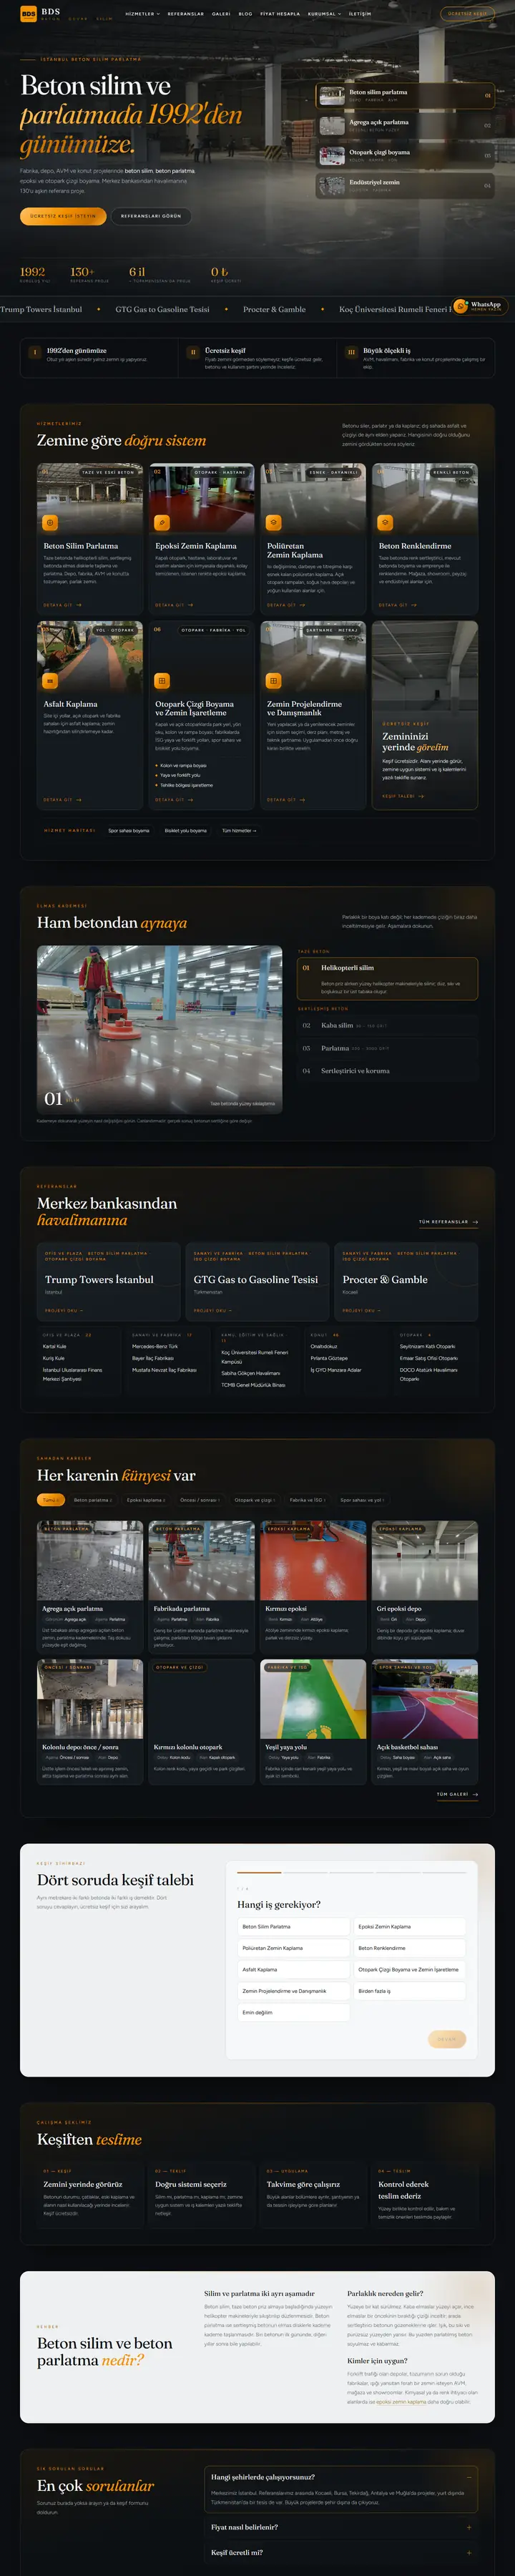Screen dimensions: 515x2576
Task: Open the Fiyat Hesapla nav item
Action: [x=280, y=14]
